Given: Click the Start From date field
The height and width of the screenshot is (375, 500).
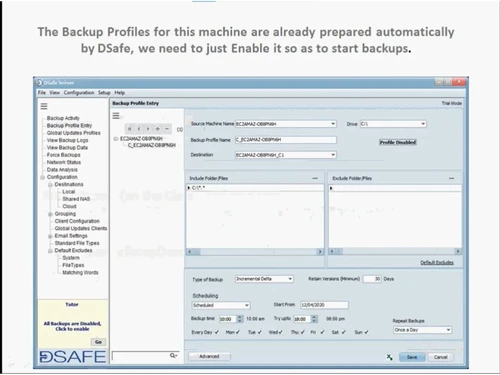Looking at the screenshot, I should (324, 305).
